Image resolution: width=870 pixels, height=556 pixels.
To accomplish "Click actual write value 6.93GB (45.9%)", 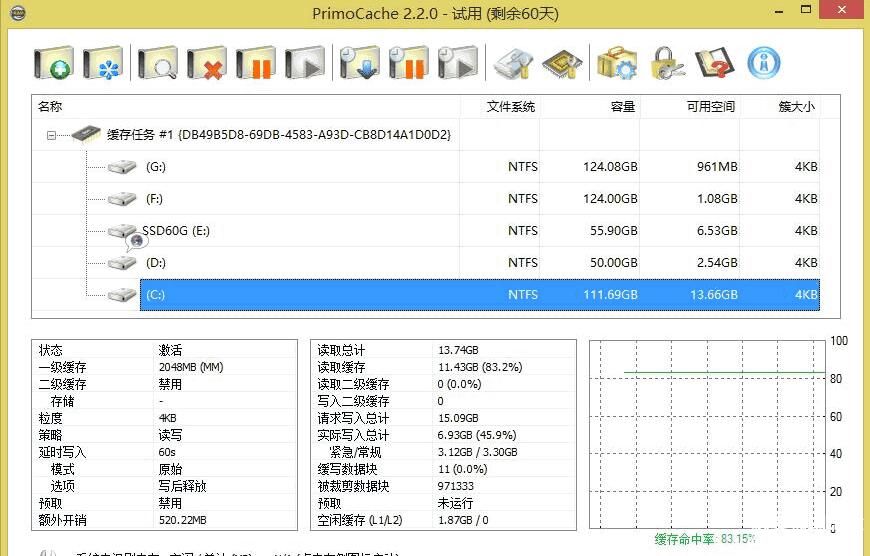I will (x=477, y=435).
